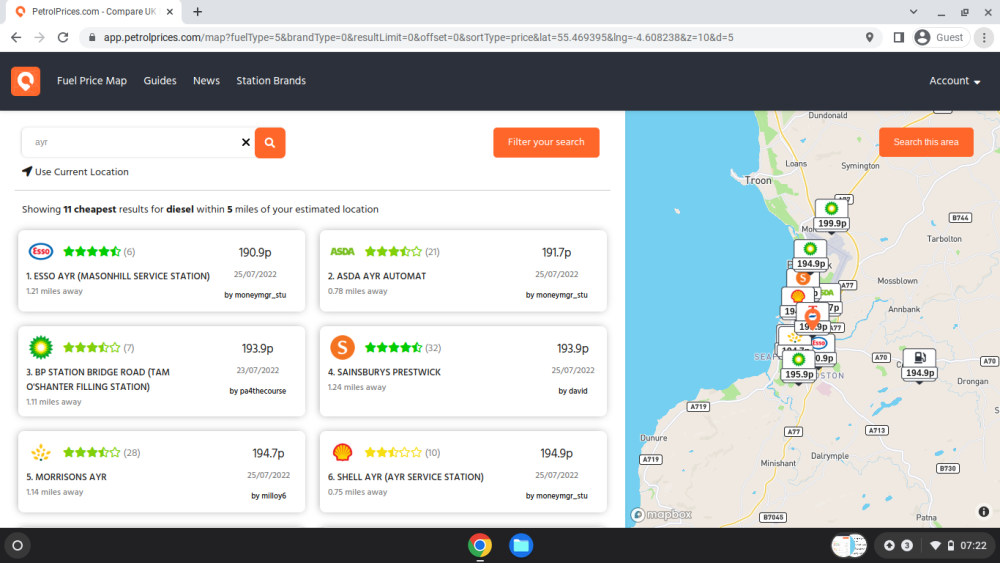The width and height of the screenshot is (1000, 563).
Task: Open the ChromeOS launcher circle
Action: (x=18, y=545)
